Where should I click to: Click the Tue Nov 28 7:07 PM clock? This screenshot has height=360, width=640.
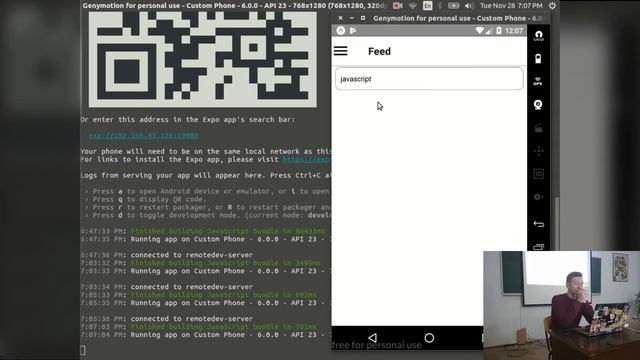coord(511,6)
